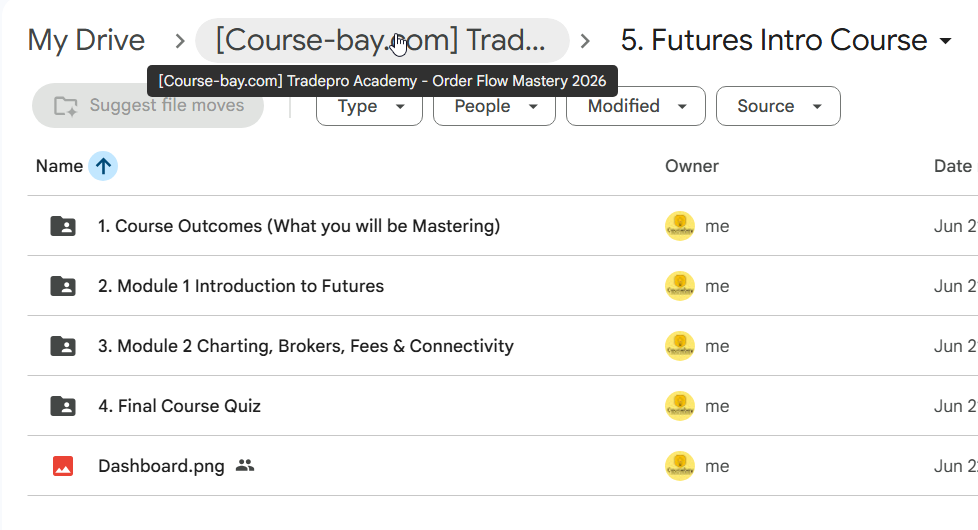Image resolution: width=978 pixels, height=530 pixels.
Task: Select the Final Course Quiz folder icon
Action: pyautogui.click(x=63, y=406)
